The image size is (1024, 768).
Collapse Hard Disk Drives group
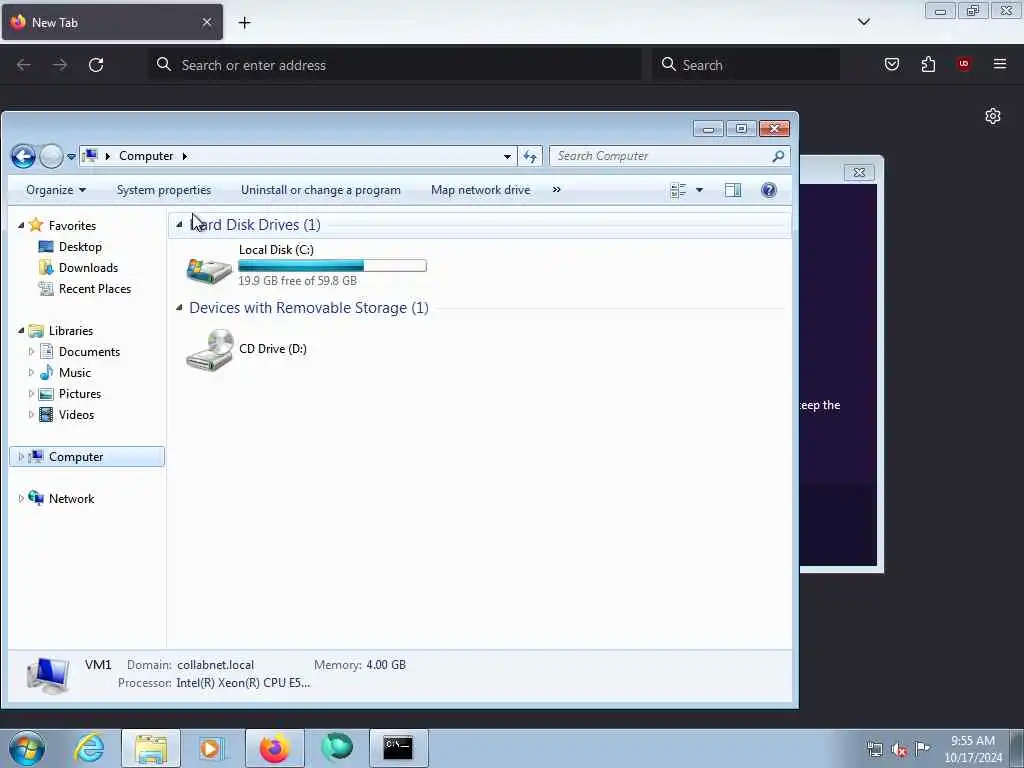[179, 225]
